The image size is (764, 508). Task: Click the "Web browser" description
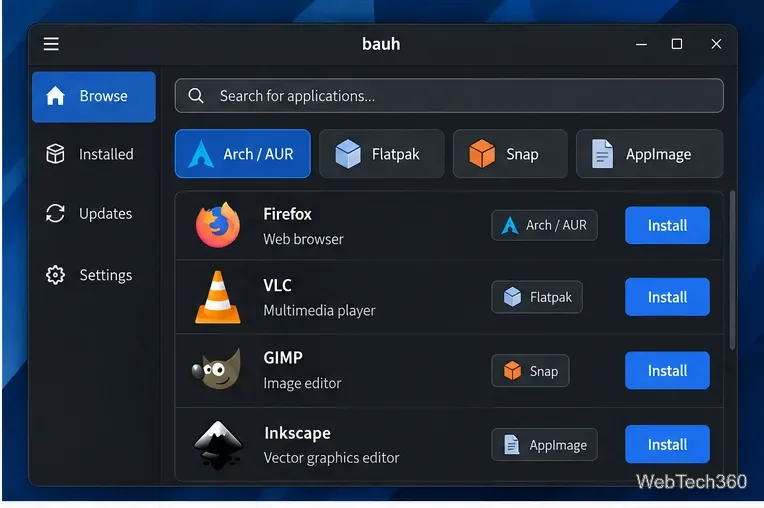[x=303, y=239]
